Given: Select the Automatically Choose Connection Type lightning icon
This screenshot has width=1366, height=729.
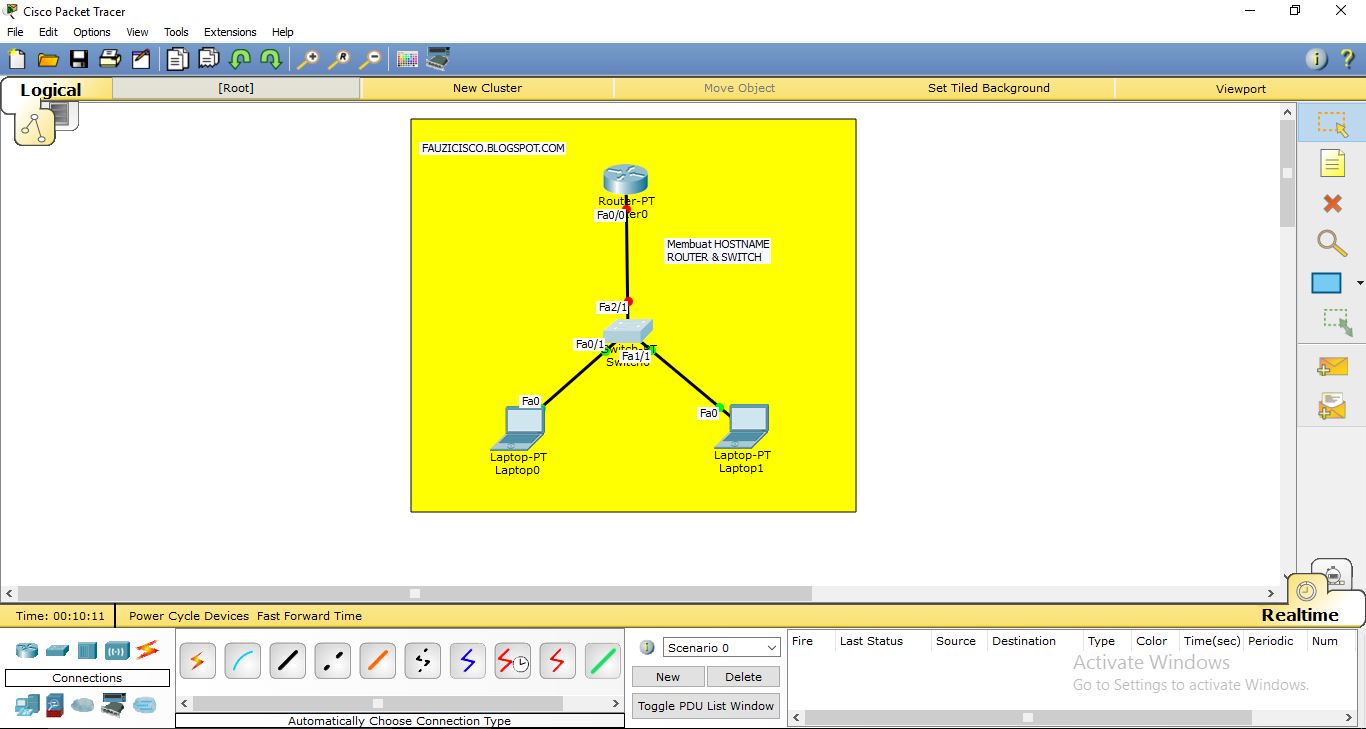Looking at the screenshot, I should (197, 660).
